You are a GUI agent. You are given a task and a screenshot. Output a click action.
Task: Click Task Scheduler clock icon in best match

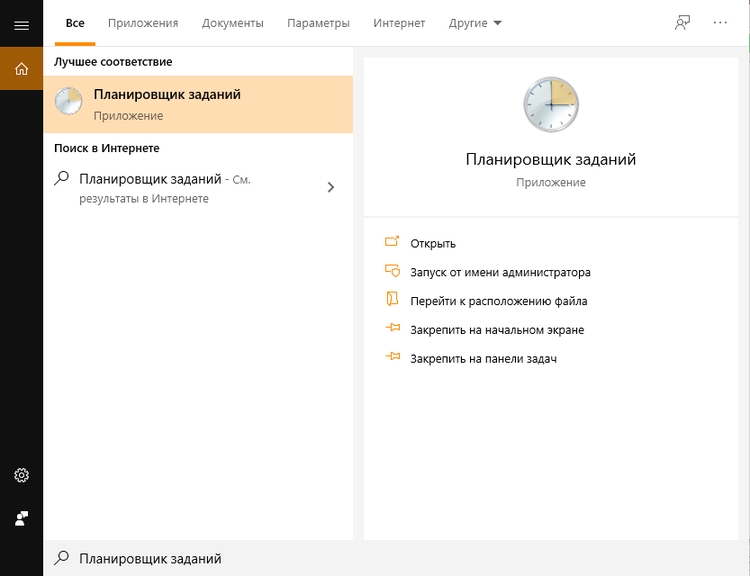[68, 101]
